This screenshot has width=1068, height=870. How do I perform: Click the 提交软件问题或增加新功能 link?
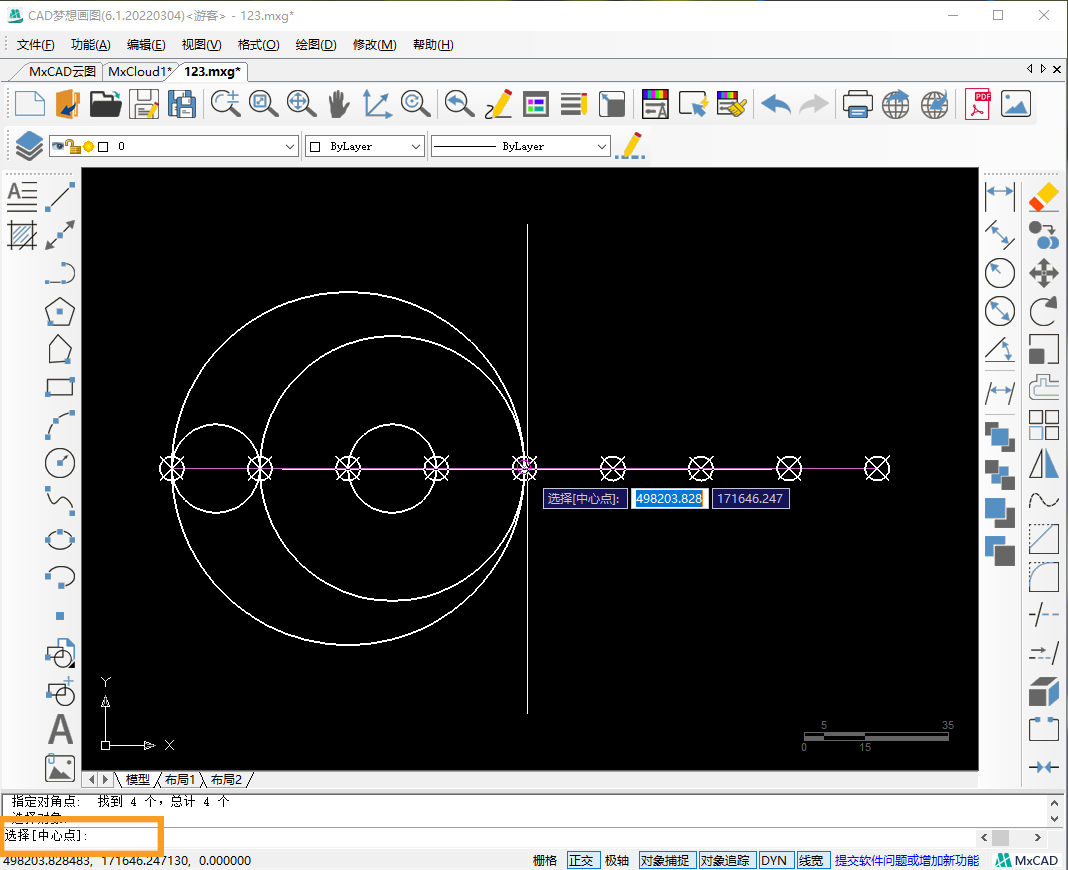(907, 860)
